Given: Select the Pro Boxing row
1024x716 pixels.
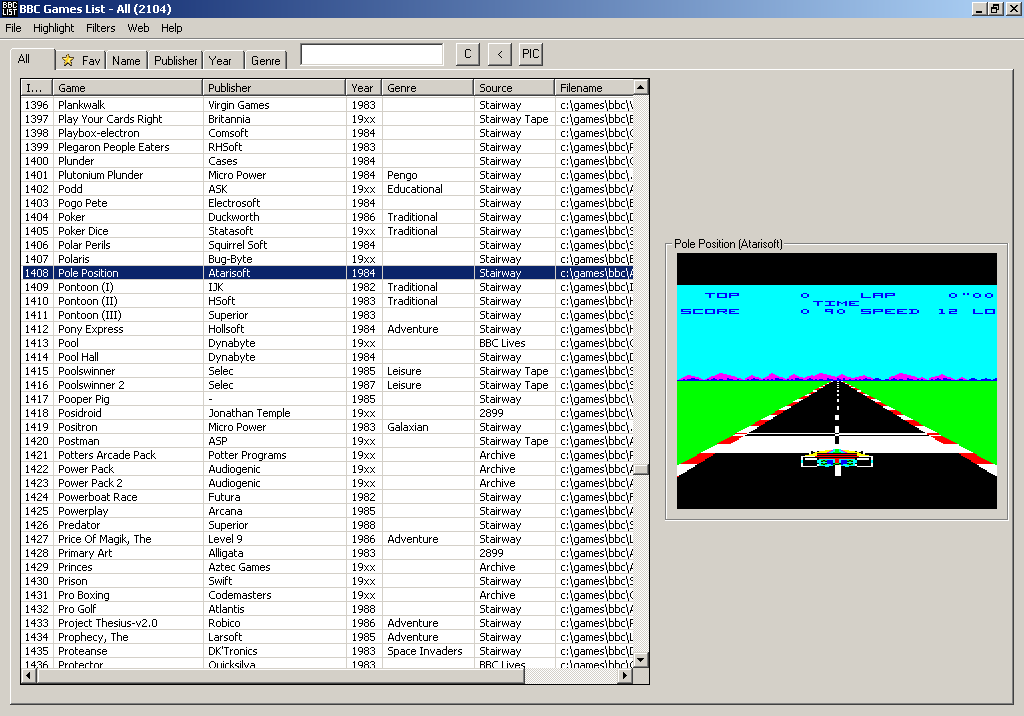Looking at the screenshot, I should [x=327, y=595].
